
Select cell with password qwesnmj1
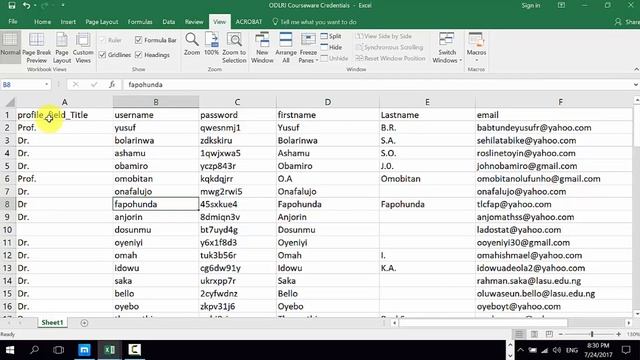click(x=237, y=128)
